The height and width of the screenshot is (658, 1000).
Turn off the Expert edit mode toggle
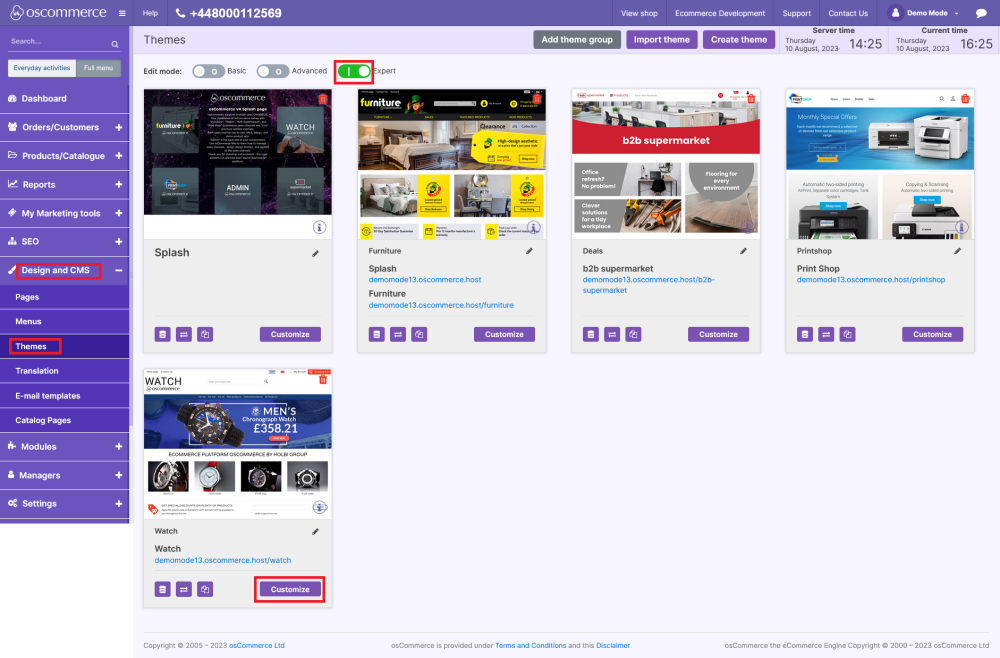pyautogui.click(x=353, y=71)
